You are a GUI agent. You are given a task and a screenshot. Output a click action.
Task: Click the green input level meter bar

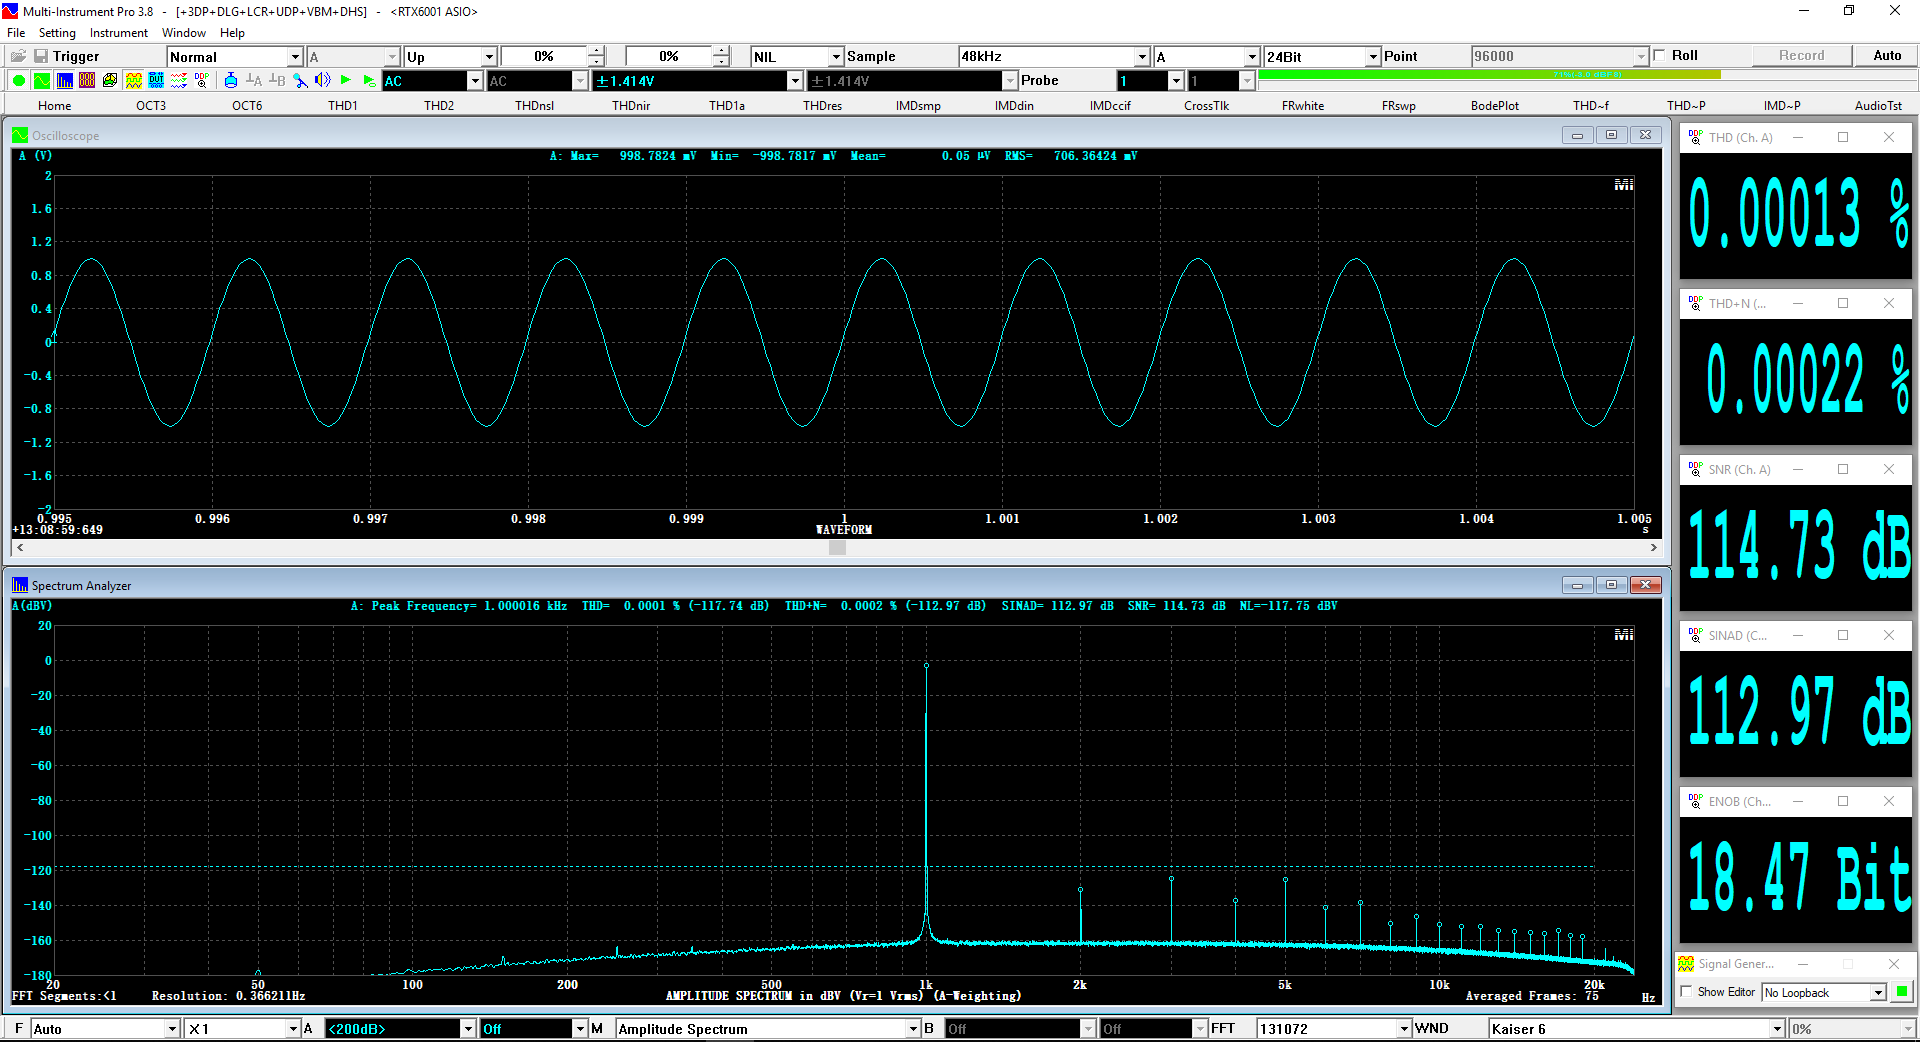pos(1489,74)
